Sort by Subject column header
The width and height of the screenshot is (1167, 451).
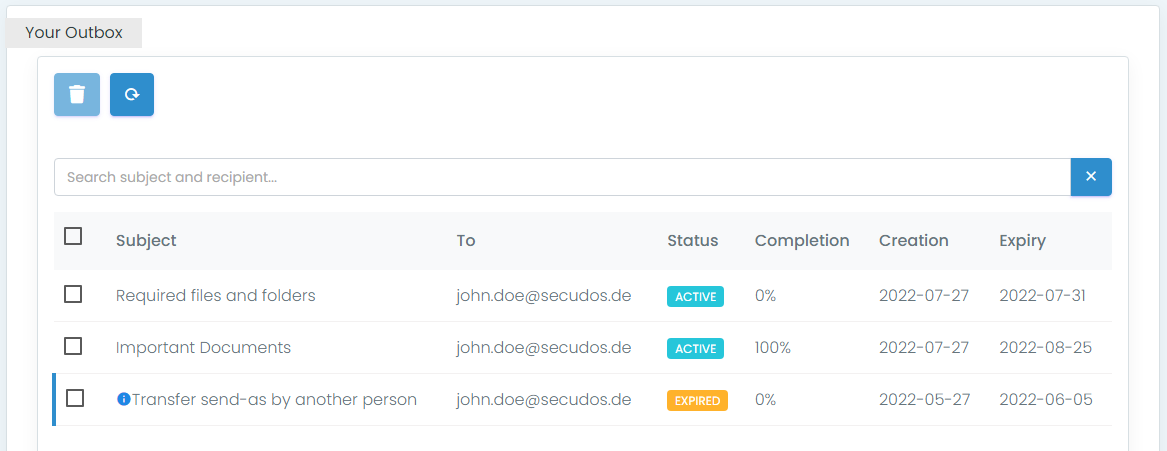click(x=146, y=240)
